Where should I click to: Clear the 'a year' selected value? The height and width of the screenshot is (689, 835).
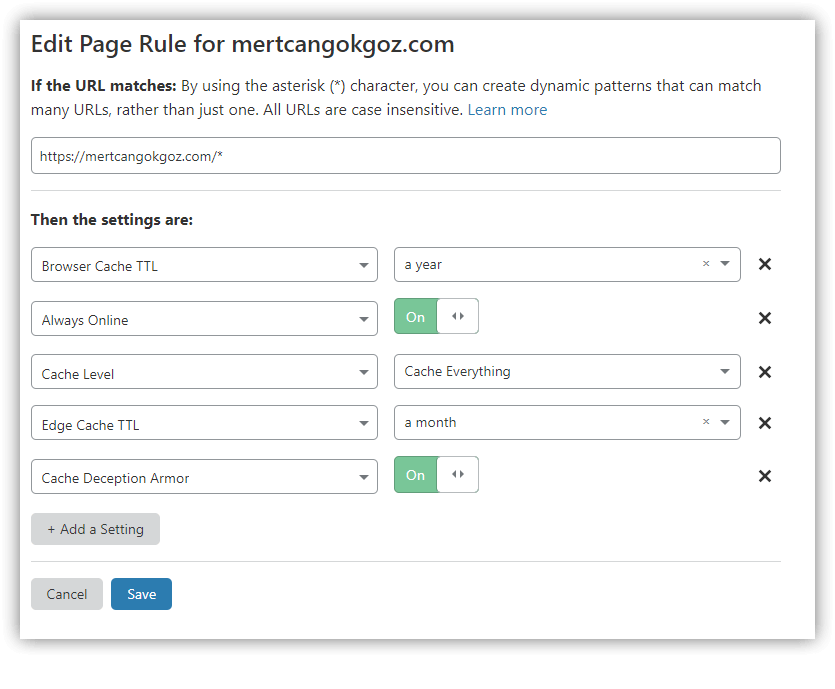[x=706, y=264]
